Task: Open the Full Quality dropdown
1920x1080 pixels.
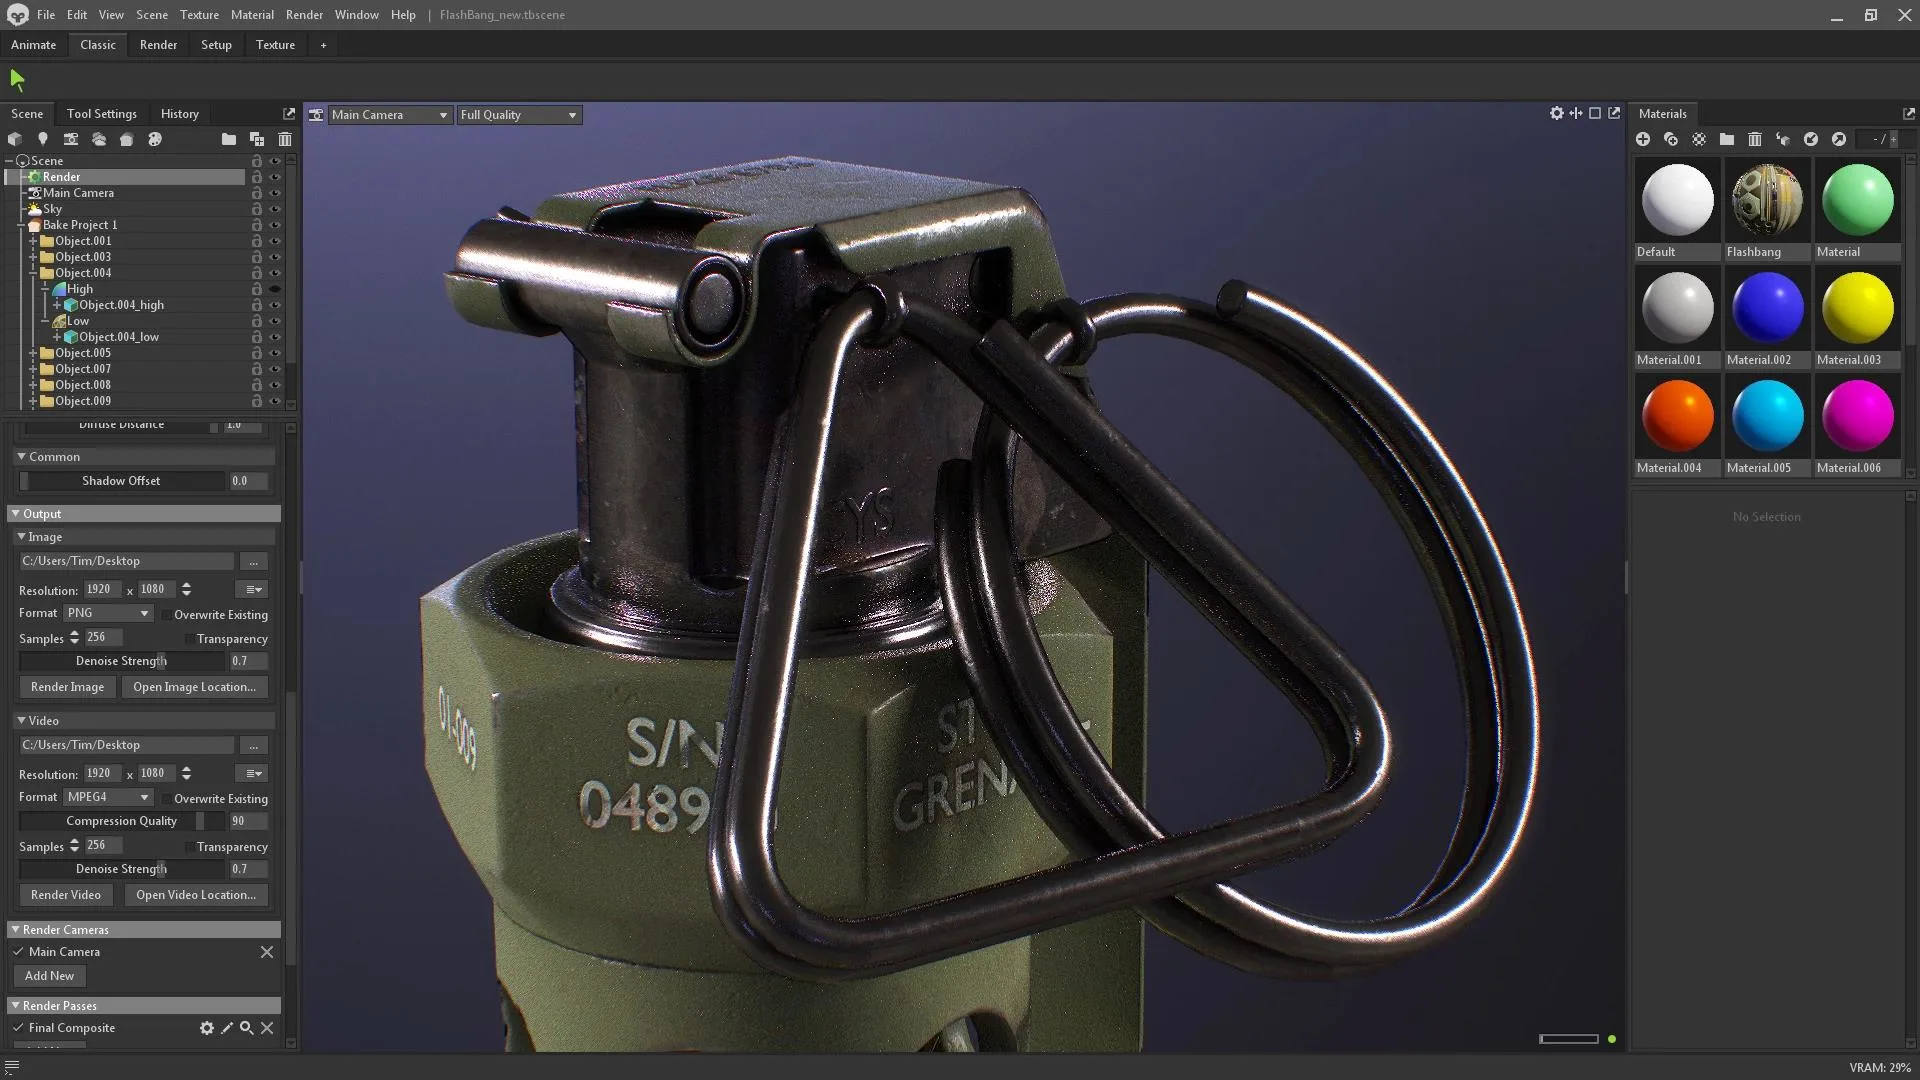Action: coord(518,114)
